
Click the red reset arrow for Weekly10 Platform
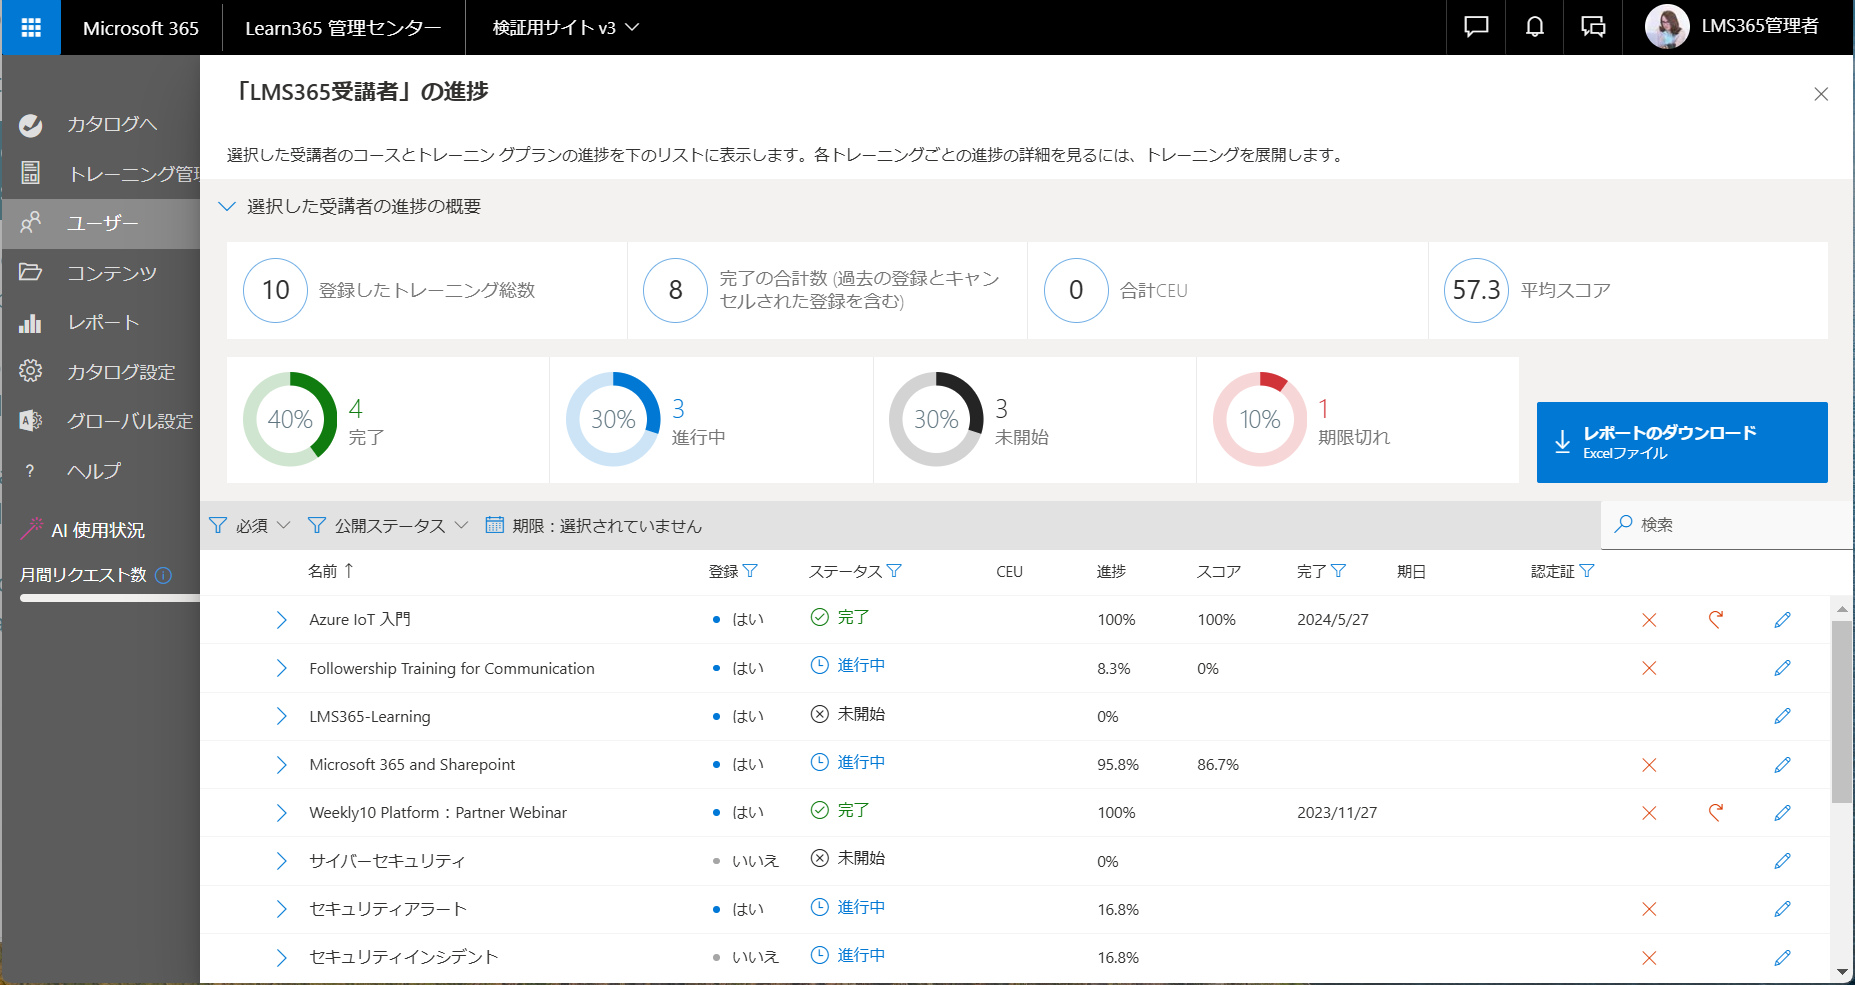pyautogui.click(x=1716, y=812)
